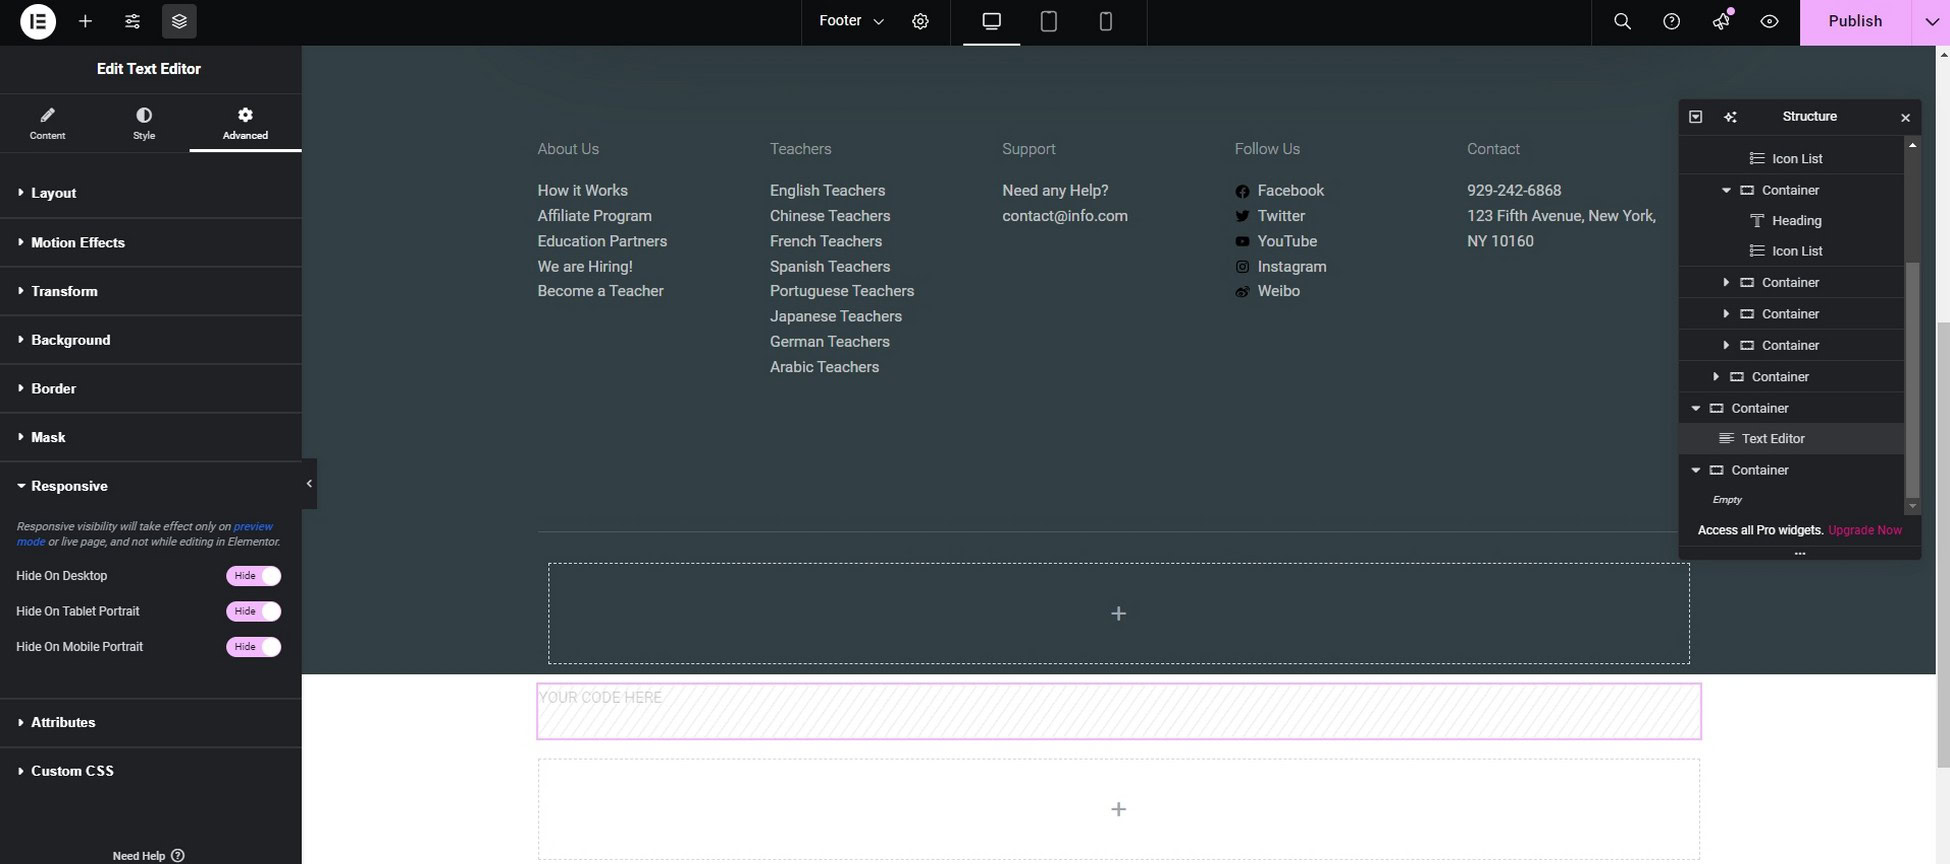Collapse the Container above Text Editor
This screenshot has width=1950, height=864.
(x=1696, y=408)
